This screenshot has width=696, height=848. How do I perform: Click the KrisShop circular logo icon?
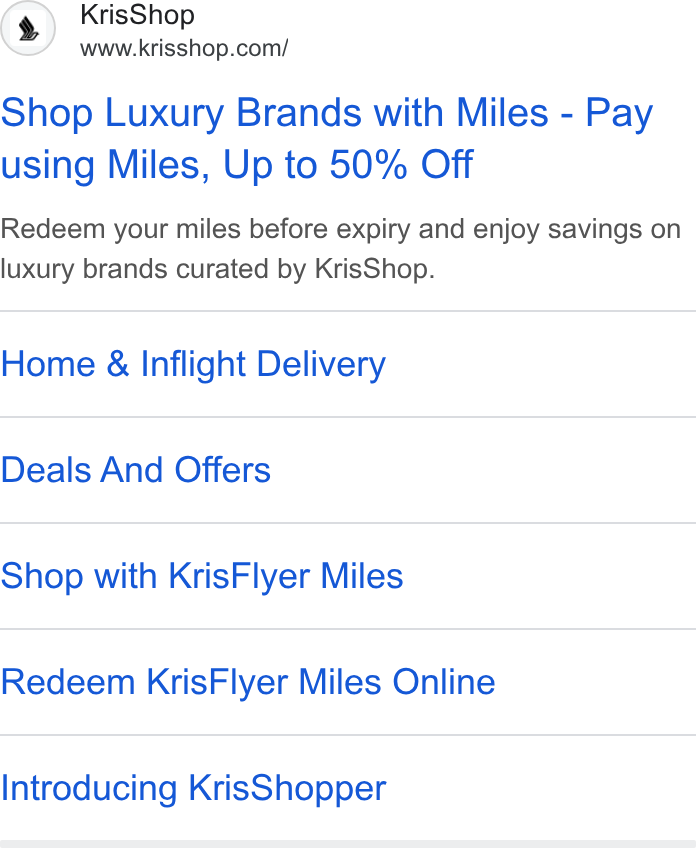click(x=28, y=28)
